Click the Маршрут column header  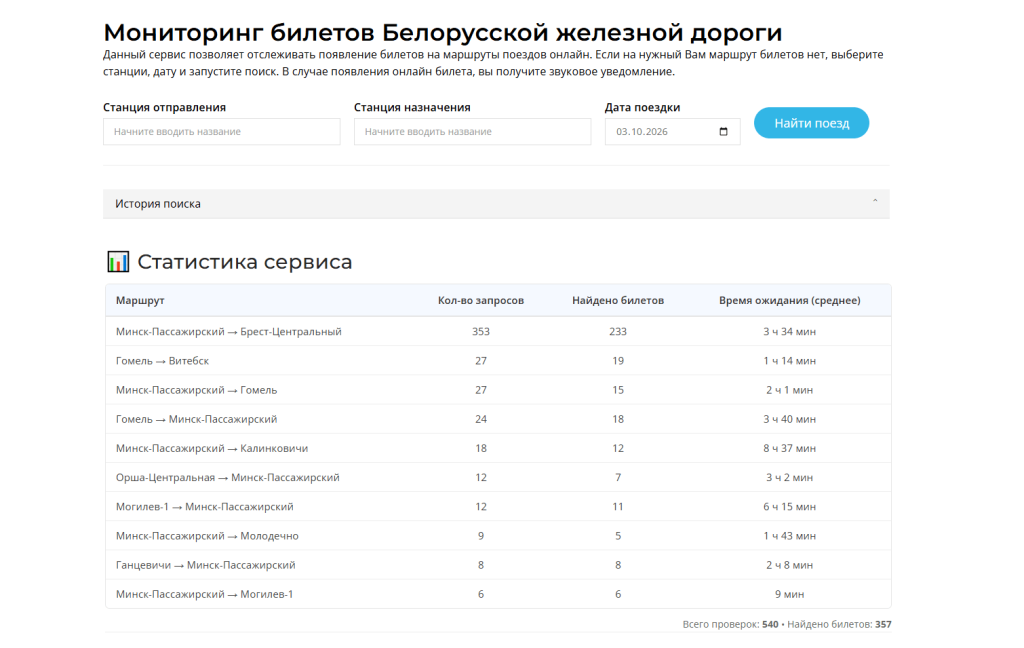pos(140,300)
